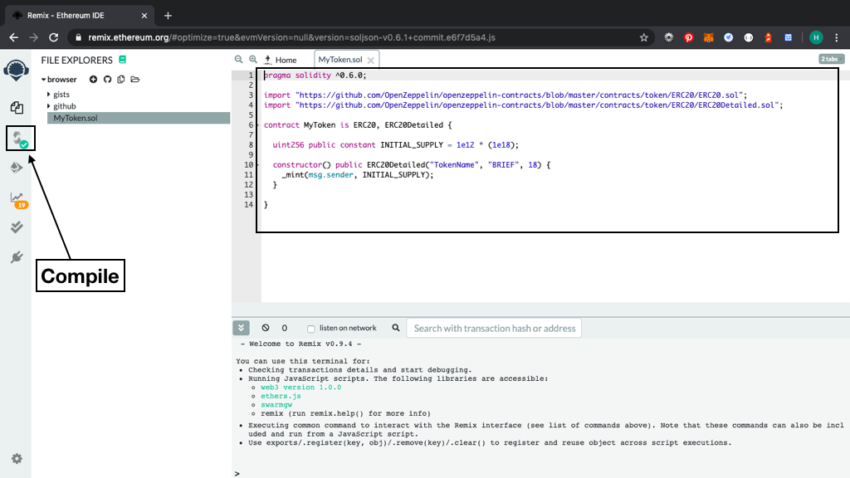Image resolution: width=850 pixels, height=478 pixels.
Task: Open the File Explorers sidebar icon
Action: [x=16, y=107]
